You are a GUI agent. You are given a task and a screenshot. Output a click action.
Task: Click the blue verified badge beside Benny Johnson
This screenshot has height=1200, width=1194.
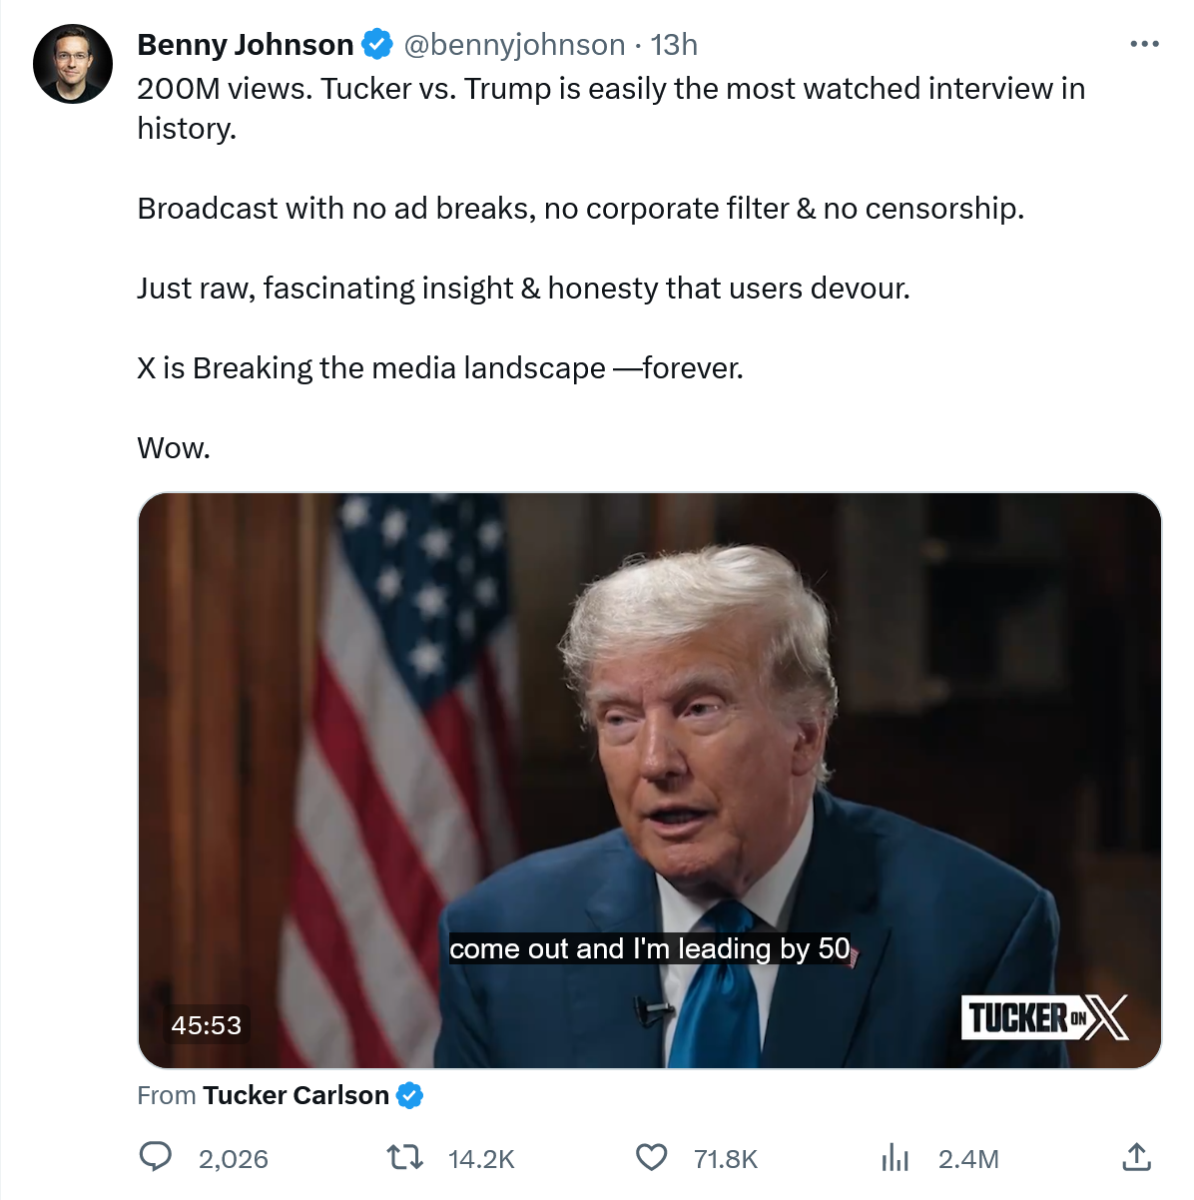[x=377, y=45]
